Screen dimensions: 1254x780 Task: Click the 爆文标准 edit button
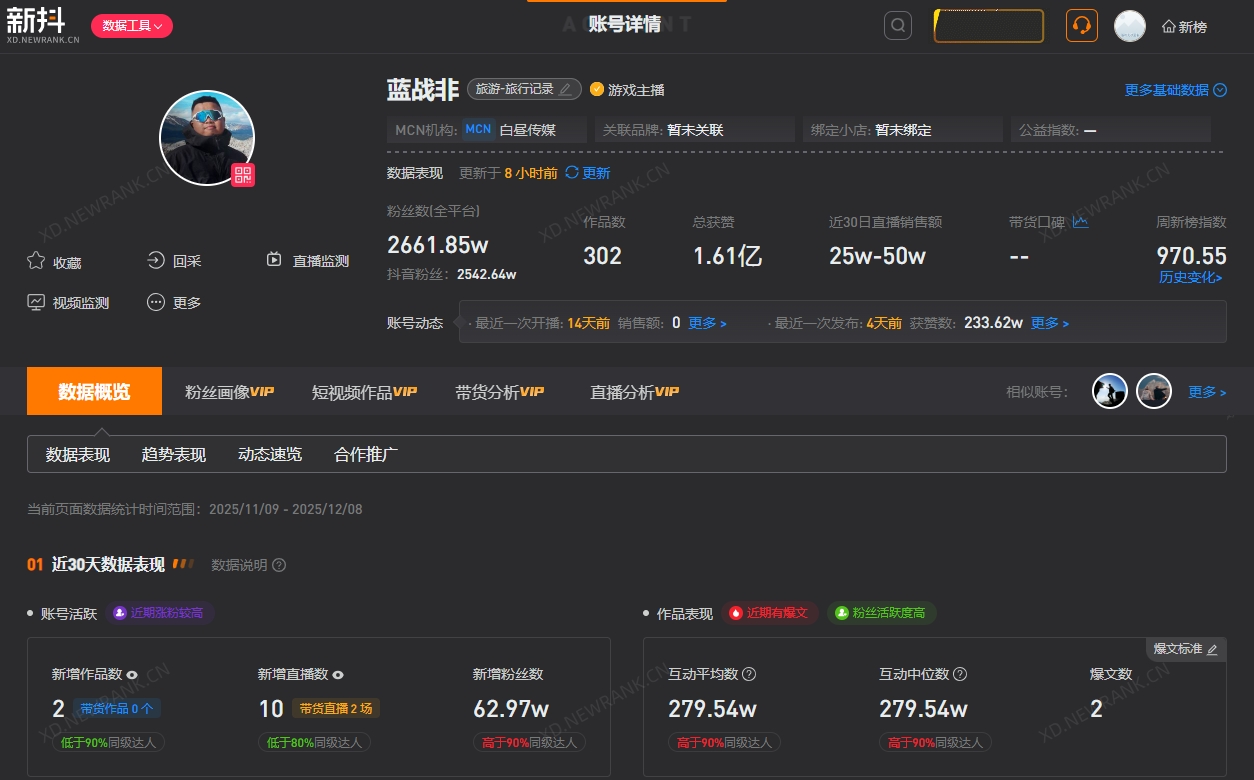(x=1186, y=649)
